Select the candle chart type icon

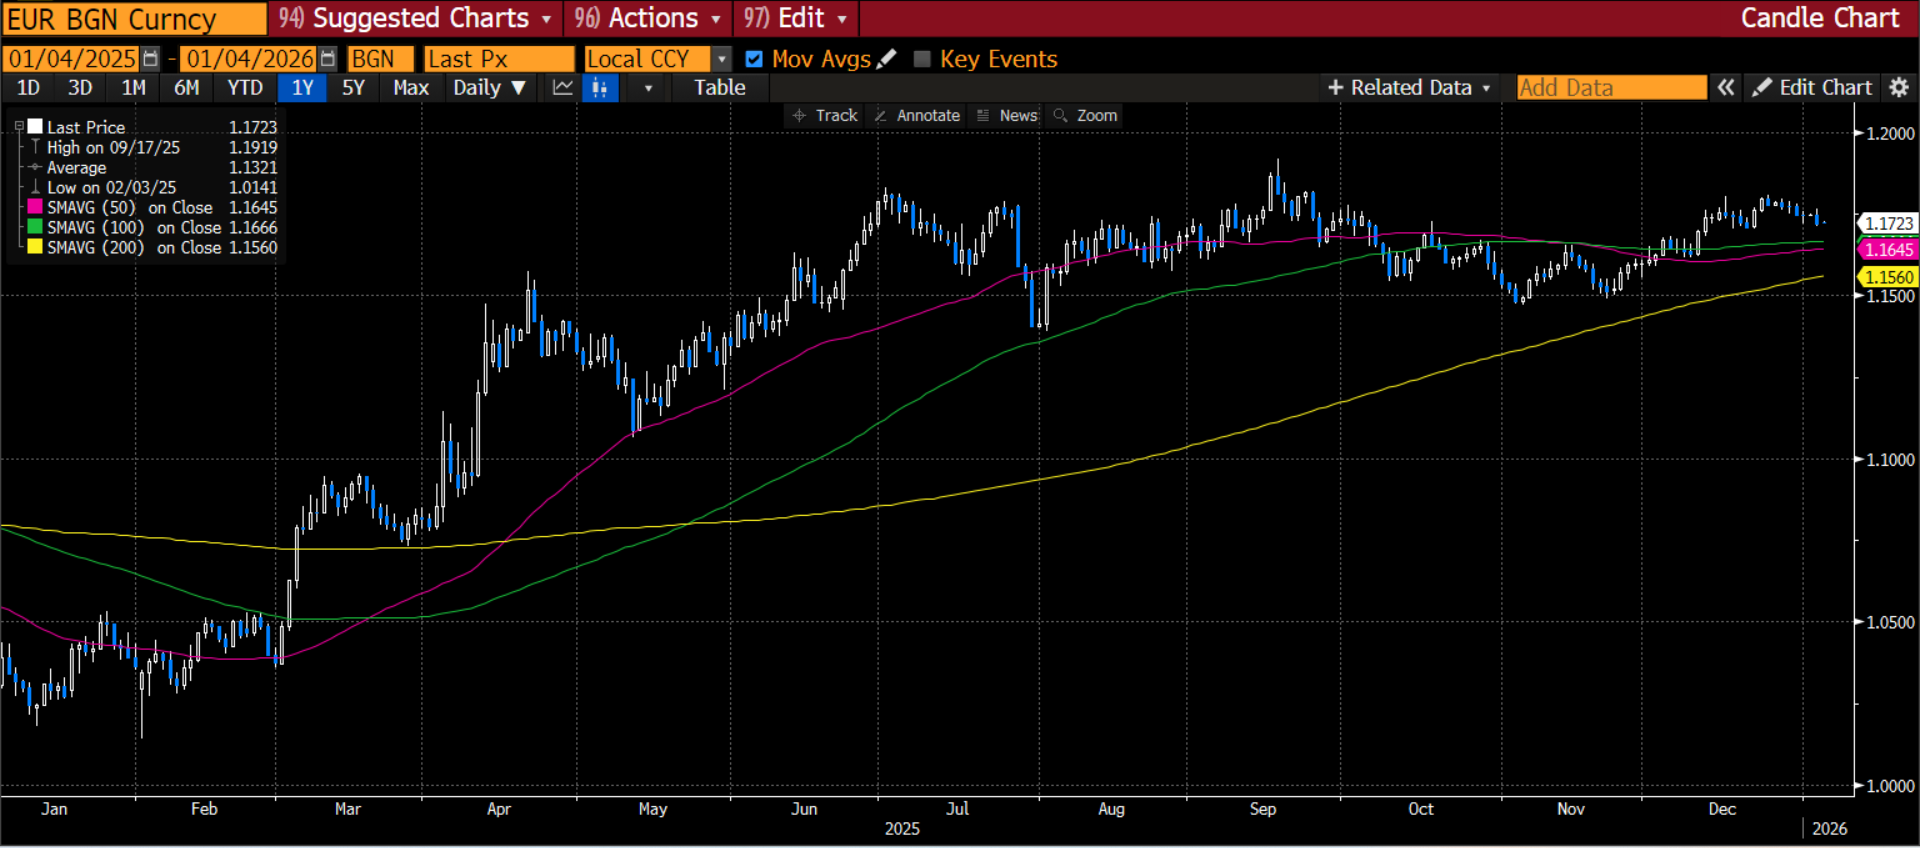600,88
